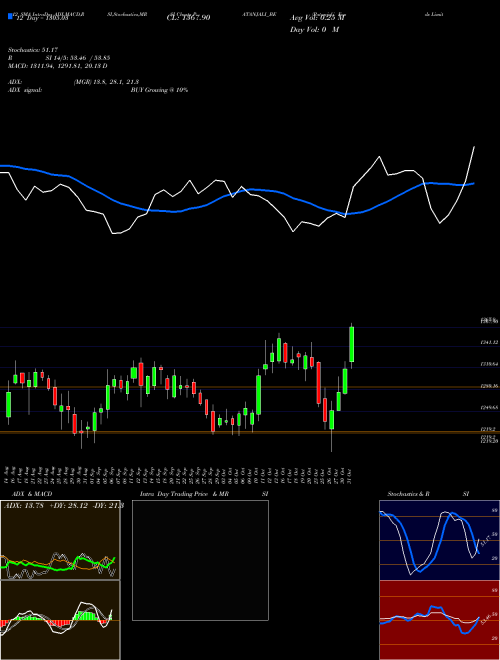Click the 'ADX & MACD' panel title
Viewport: 500px width, 660px height.
point(32,494)
